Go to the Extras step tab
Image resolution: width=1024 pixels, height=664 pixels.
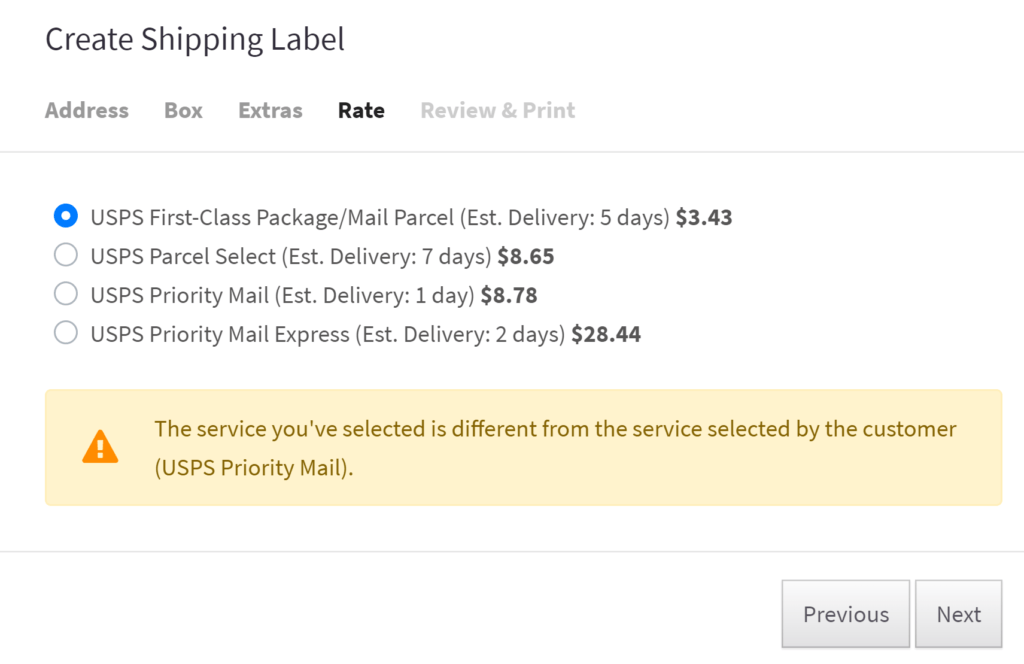[270, 110]
